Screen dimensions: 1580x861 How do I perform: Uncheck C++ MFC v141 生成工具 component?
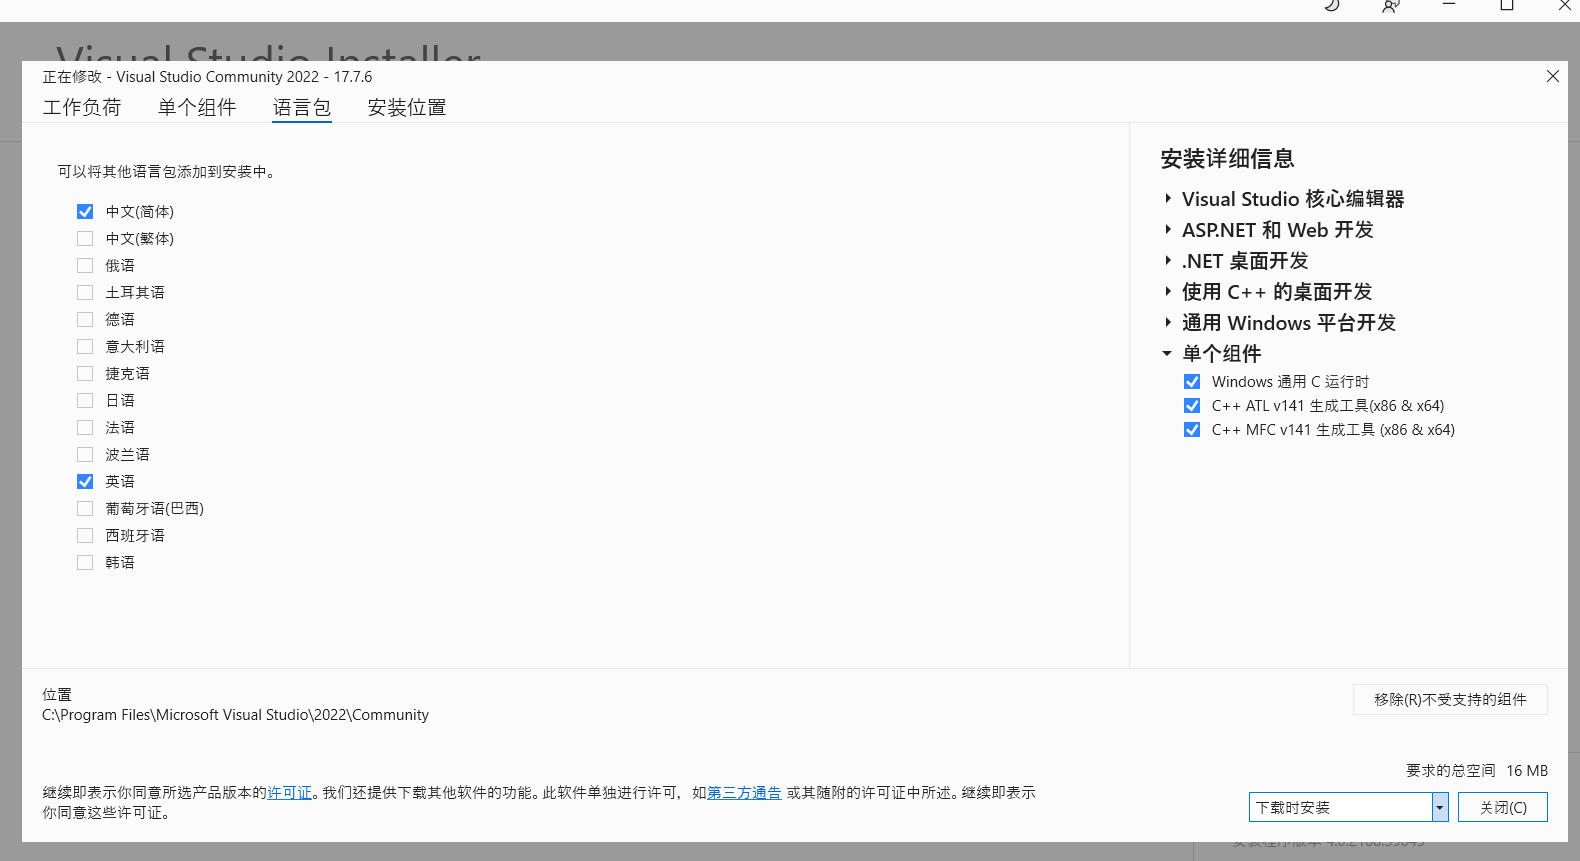pyautogui.click(x=1192, y=430)
